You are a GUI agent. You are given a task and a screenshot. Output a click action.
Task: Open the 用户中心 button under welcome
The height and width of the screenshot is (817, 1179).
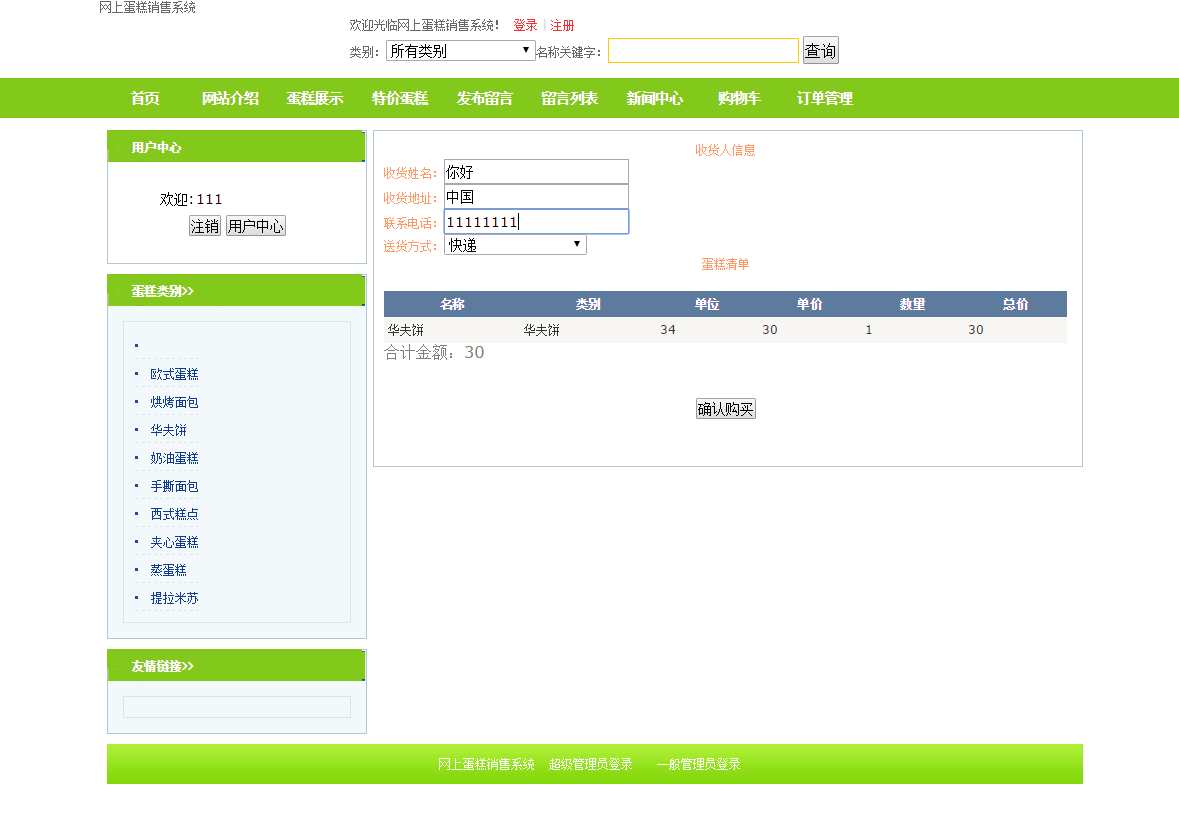(x=256, y=226)
